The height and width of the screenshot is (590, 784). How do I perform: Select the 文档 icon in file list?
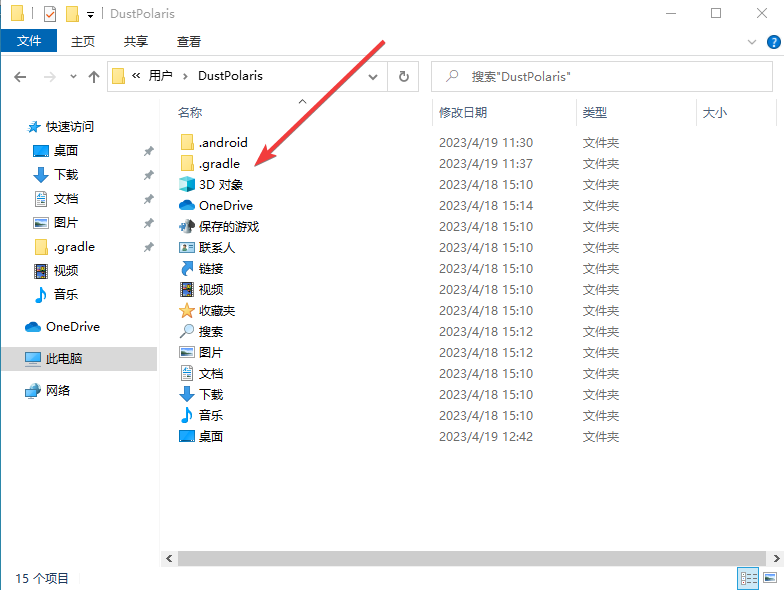pyautogui.click(x=187, y=374)
